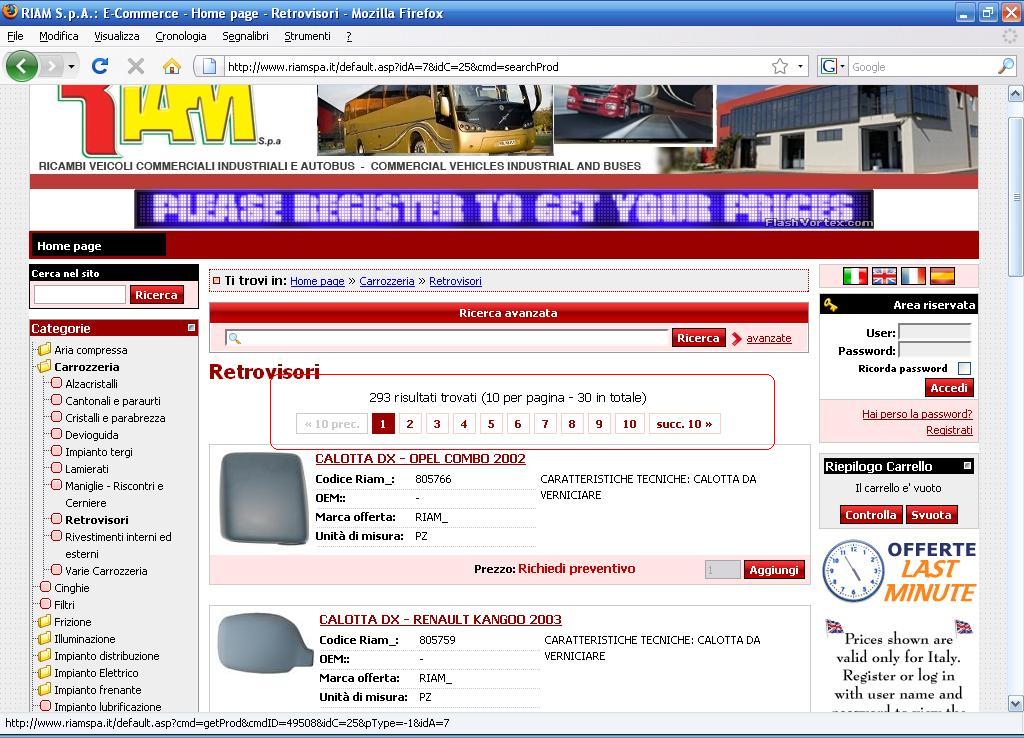Open the ? help menu

click(x=349, y=36)
